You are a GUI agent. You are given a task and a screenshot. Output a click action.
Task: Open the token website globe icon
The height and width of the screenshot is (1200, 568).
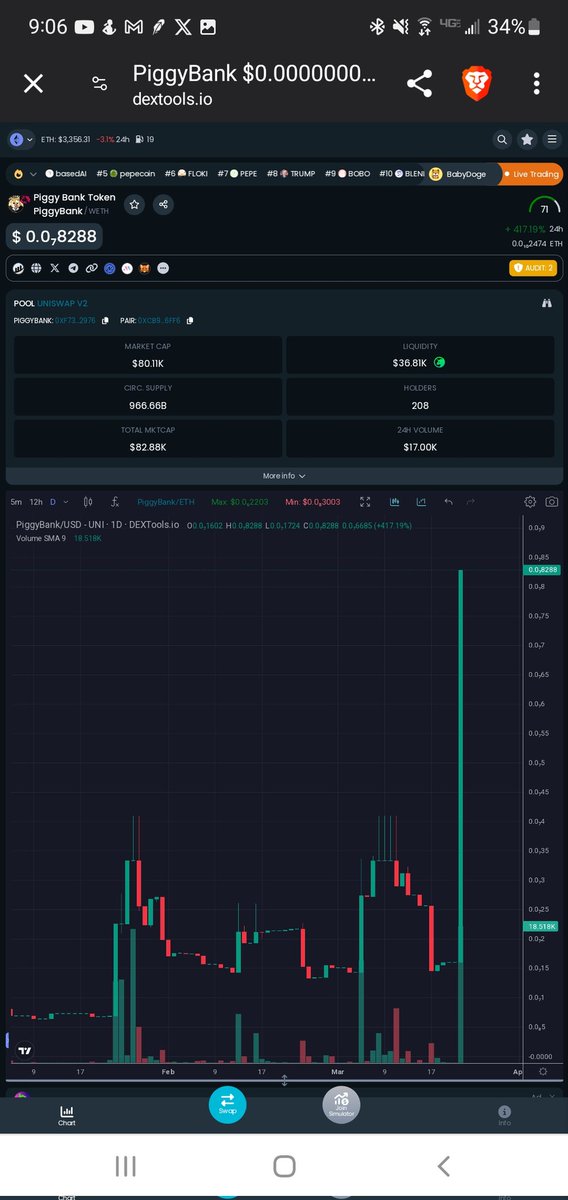pos(35,268)
